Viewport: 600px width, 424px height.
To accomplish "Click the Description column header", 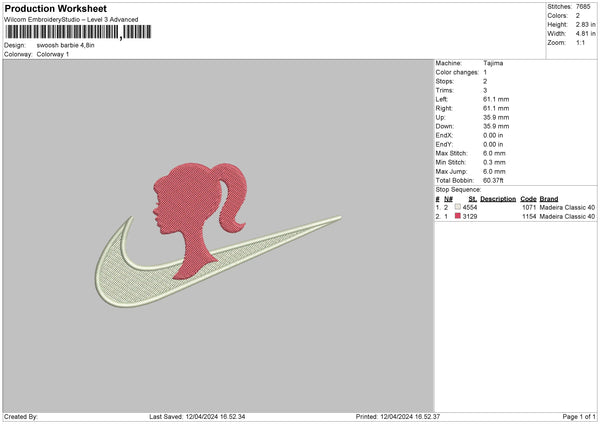I will tap(498, 199).
